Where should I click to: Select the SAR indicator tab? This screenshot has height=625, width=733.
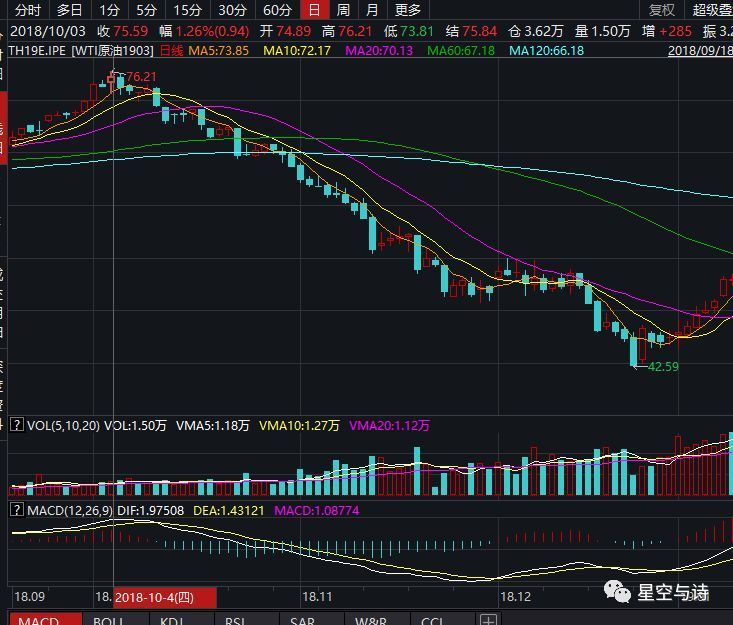(x=303, y=620)
